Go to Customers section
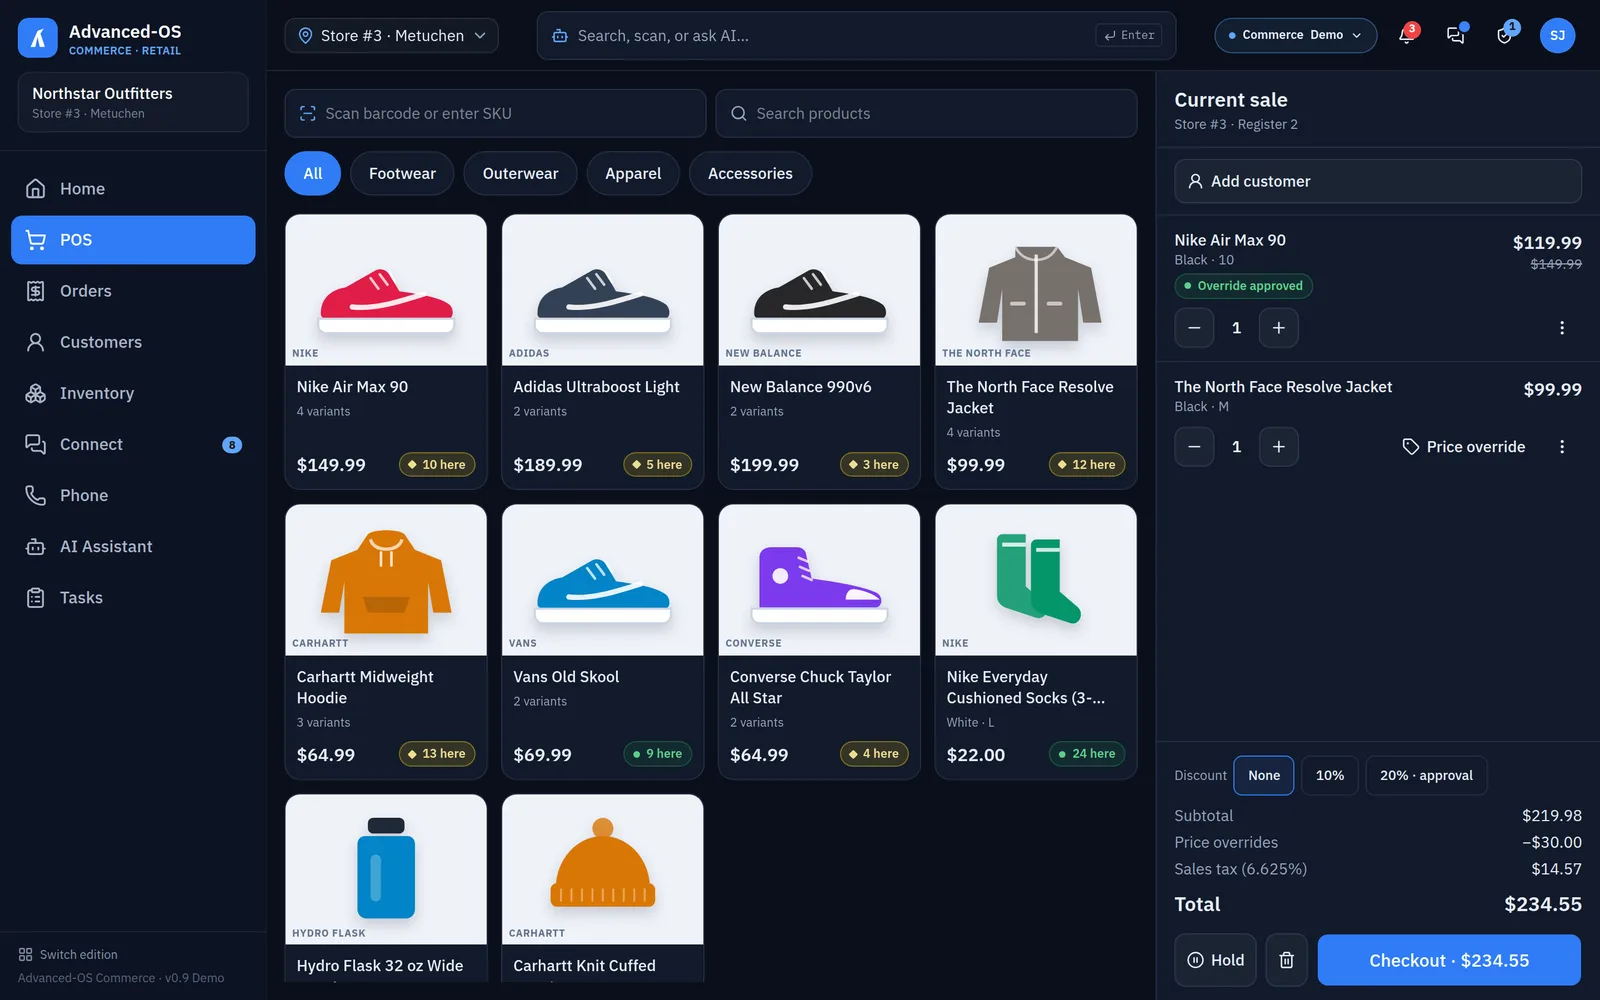Screen dimensions: 1600x1000 pos(133,342)
